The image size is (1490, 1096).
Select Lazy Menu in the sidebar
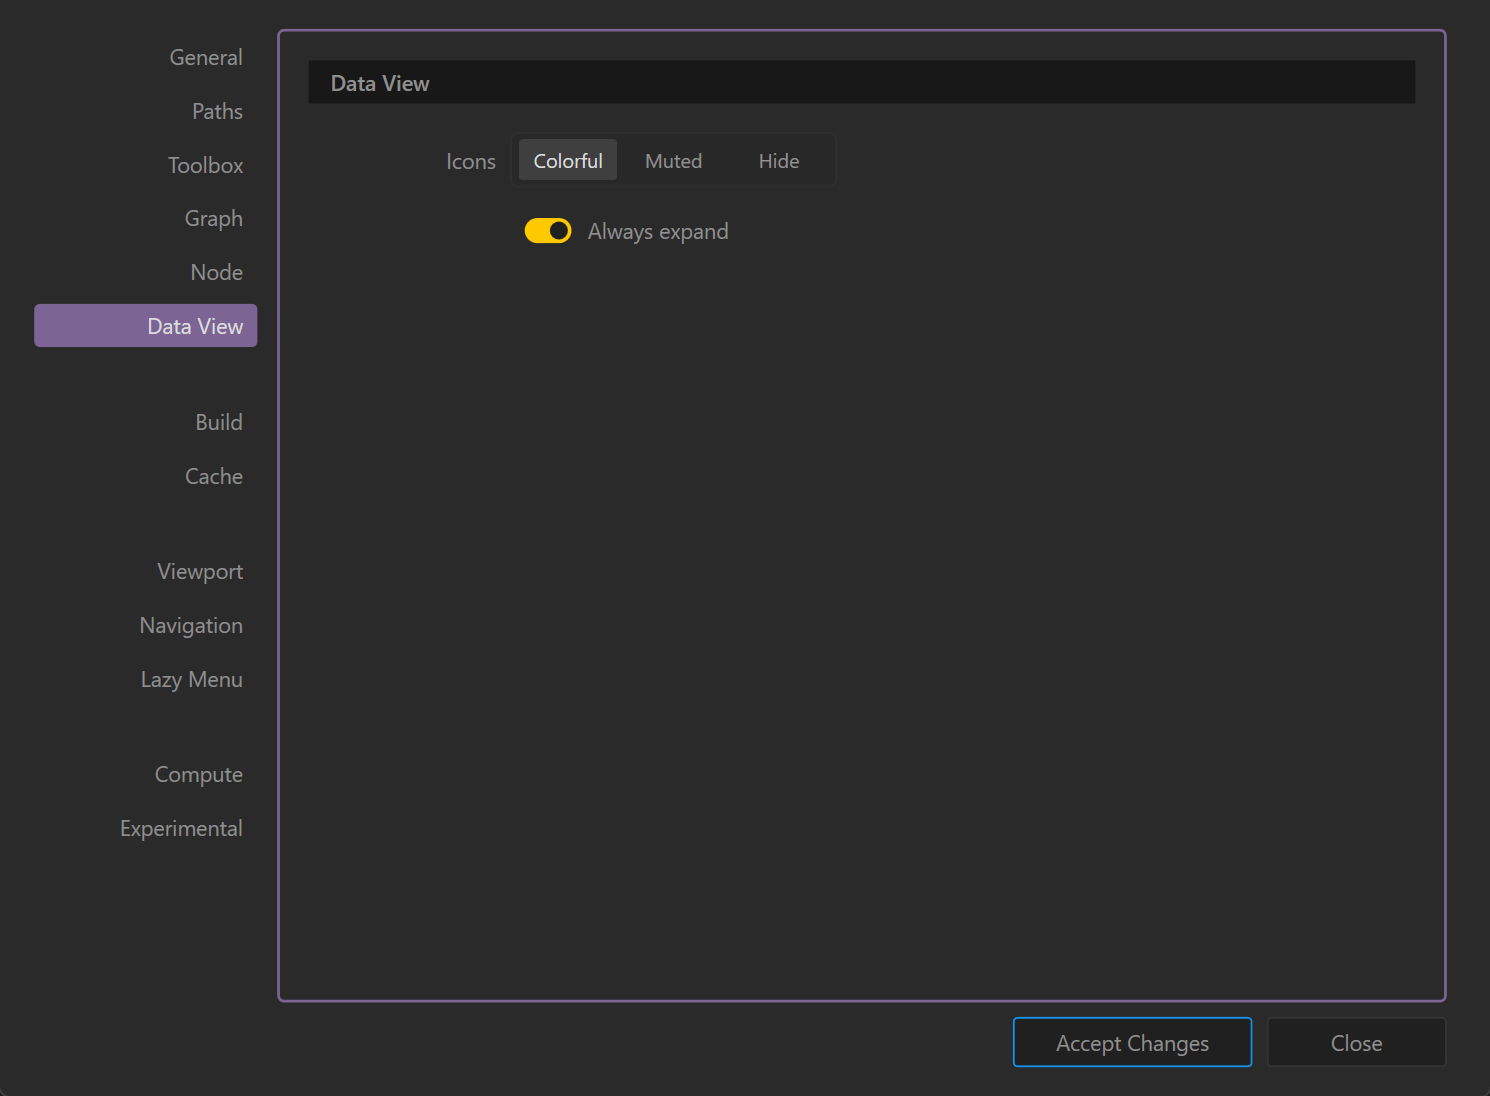click(191, 680)
